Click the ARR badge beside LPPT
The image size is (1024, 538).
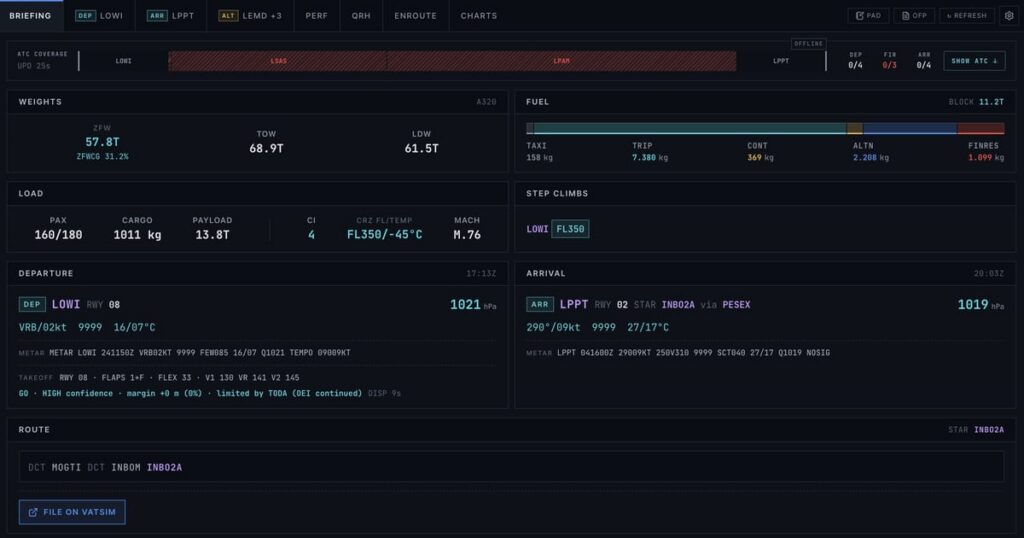click(539, 304)
